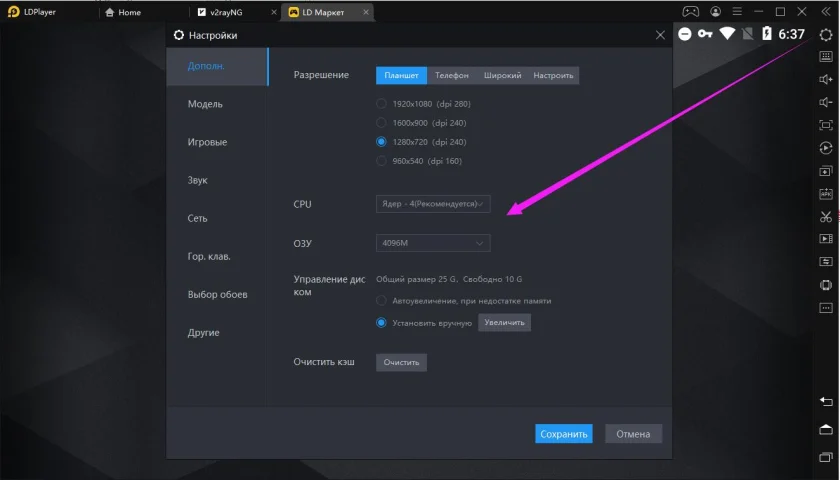Click the disk size text Общий размер 25 G

[x=417, y=279]
